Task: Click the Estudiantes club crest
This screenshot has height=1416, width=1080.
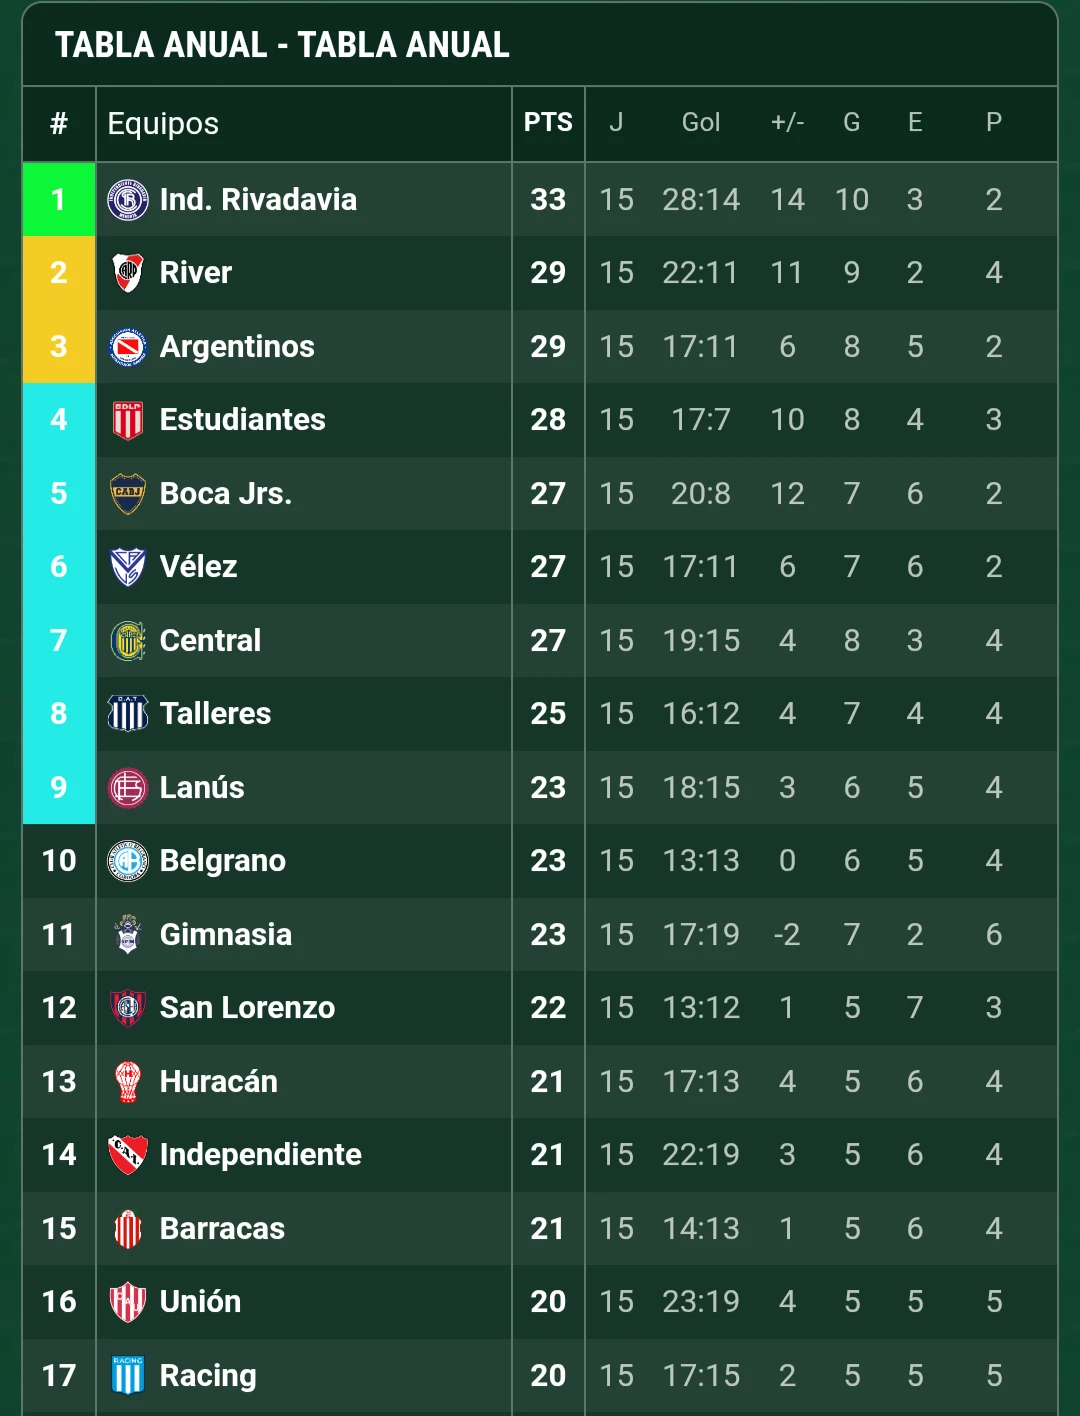Action: (128, 420)
